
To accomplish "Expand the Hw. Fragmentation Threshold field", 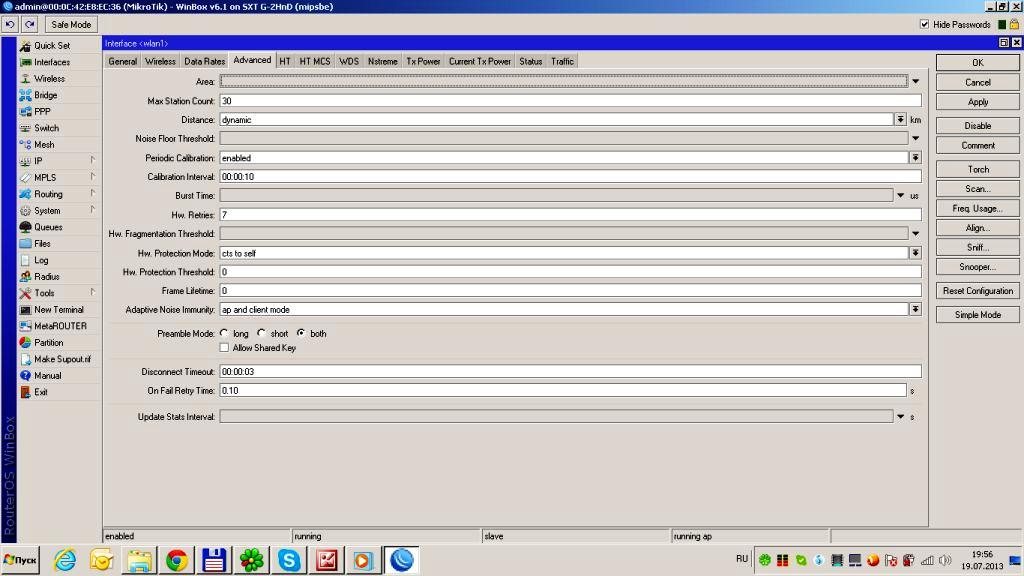I will coord(916,233).
